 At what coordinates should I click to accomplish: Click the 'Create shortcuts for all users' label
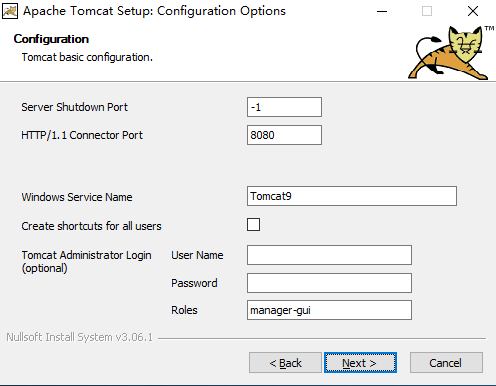(91, 226)
